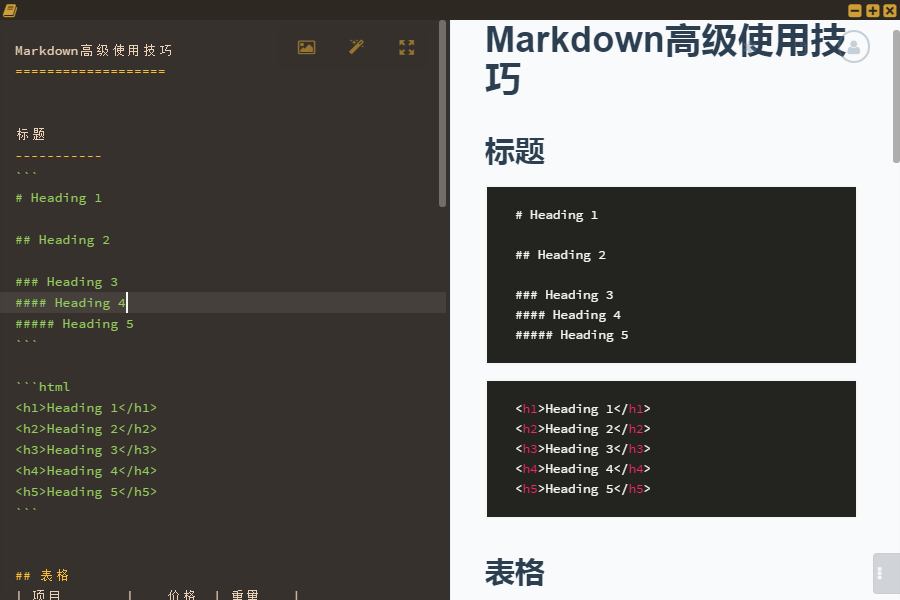Click '<h2>Heading 2</h2>' in the editor
The height and width of the screenshot is (600, 900).
(86, 429)
